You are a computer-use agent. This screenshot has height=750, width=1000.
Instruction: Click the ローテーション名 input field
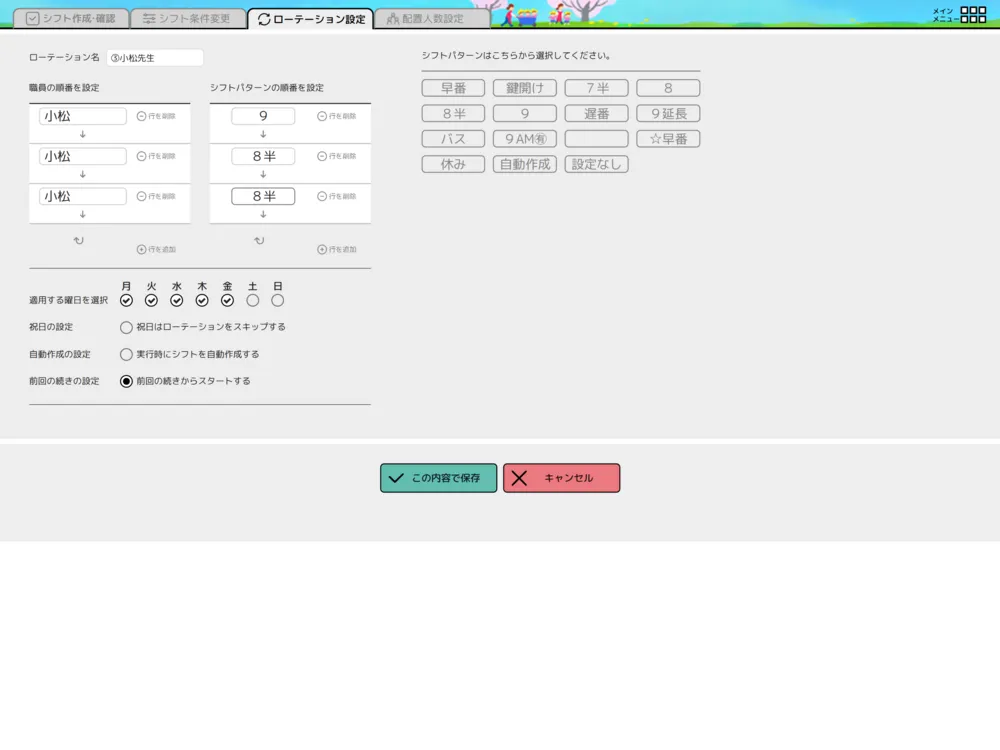pyautogui.click(x=155, y=57)
